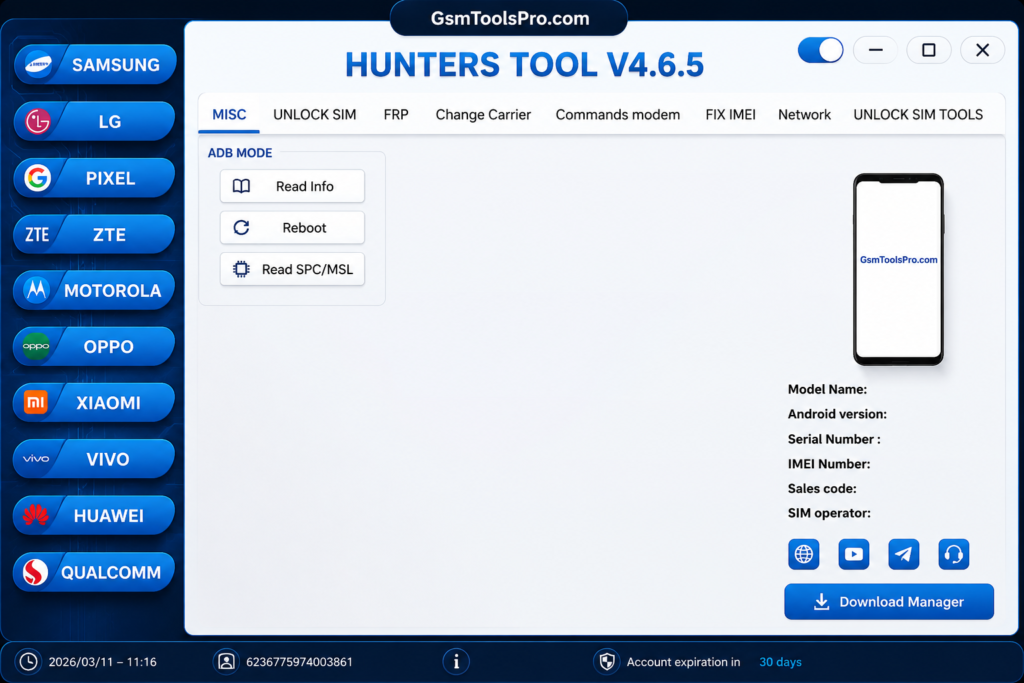The width and height of the screenshot is (1024, 683).
Task: Click the account ID 6236775974003861
Action: pos(299,662)
